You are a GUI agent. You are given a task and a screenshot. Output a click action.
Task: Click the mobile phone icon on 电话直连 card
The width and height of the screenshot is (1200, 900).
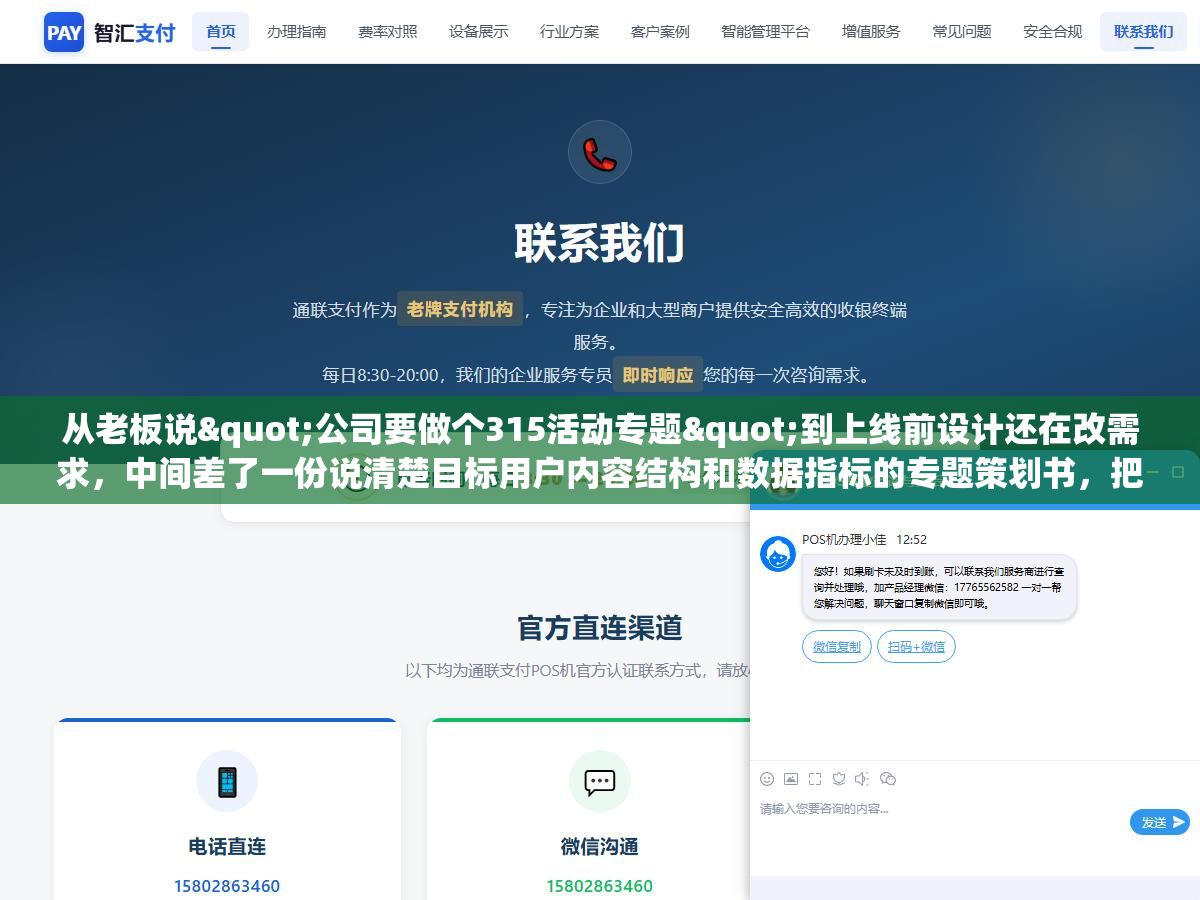[x=227, y=781]
